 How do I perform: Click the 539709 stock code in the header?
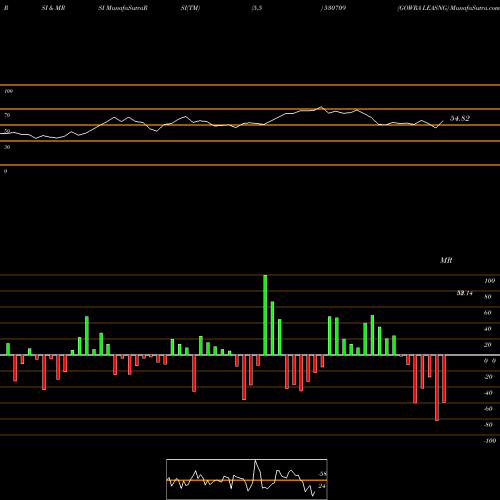click(x=334, y=8)
